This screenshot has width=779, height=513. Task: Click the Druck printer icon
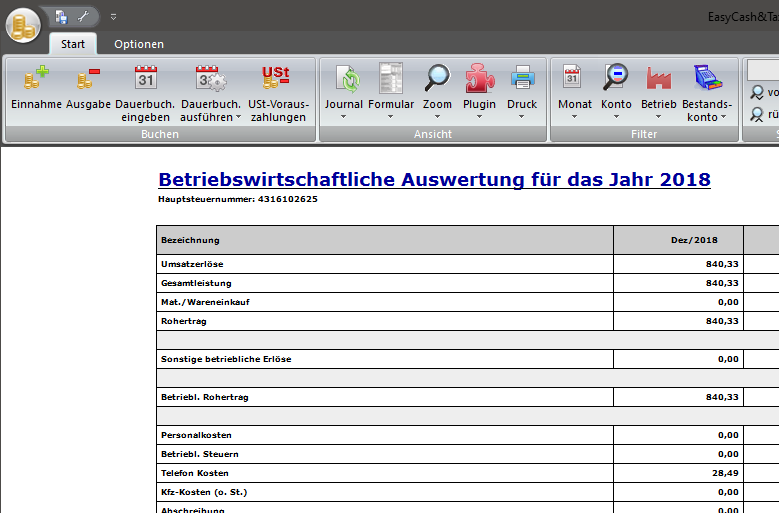tap(522, 78)
